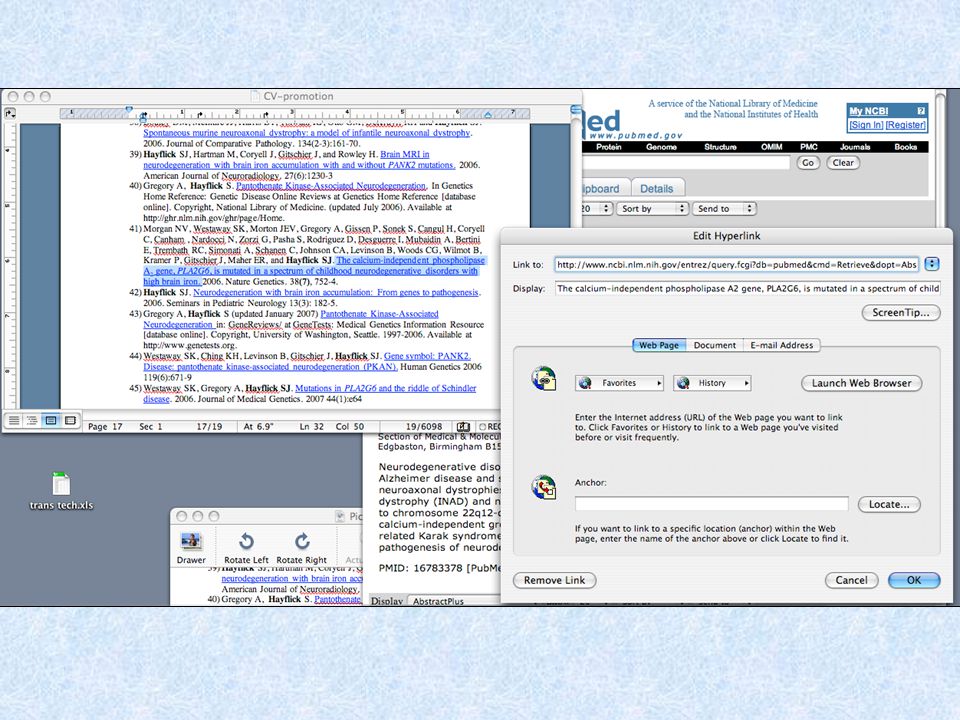Click Neurodegeneration with brain iron accumulation link, reference 42
The image size is (960, 720).
[336, 292]
